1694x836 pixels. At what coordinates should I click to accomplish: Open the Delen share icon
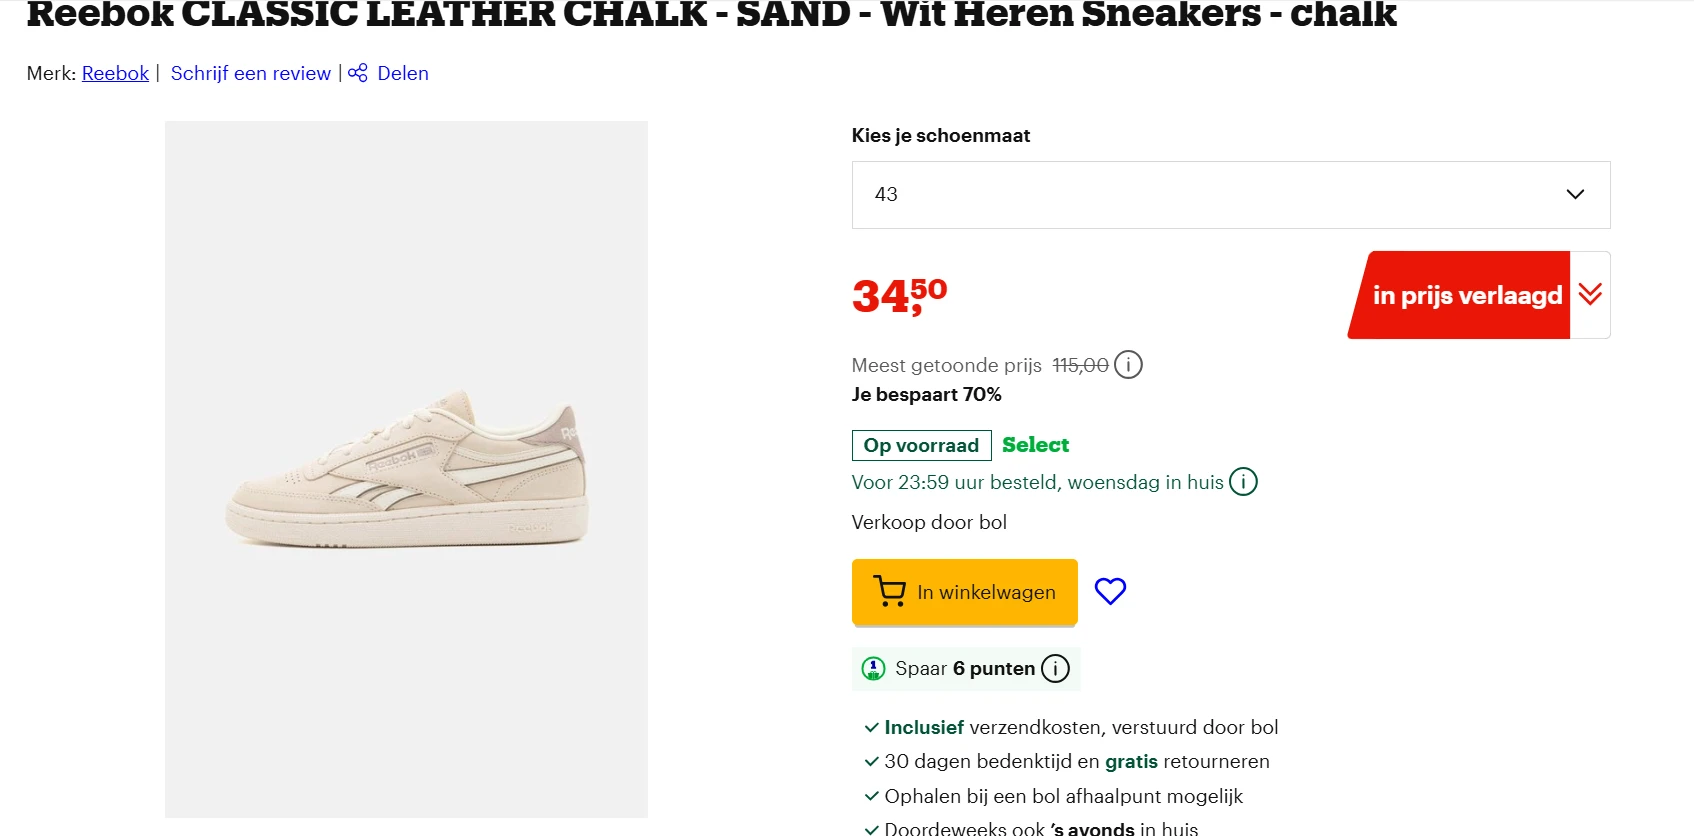tap(357, 73)
